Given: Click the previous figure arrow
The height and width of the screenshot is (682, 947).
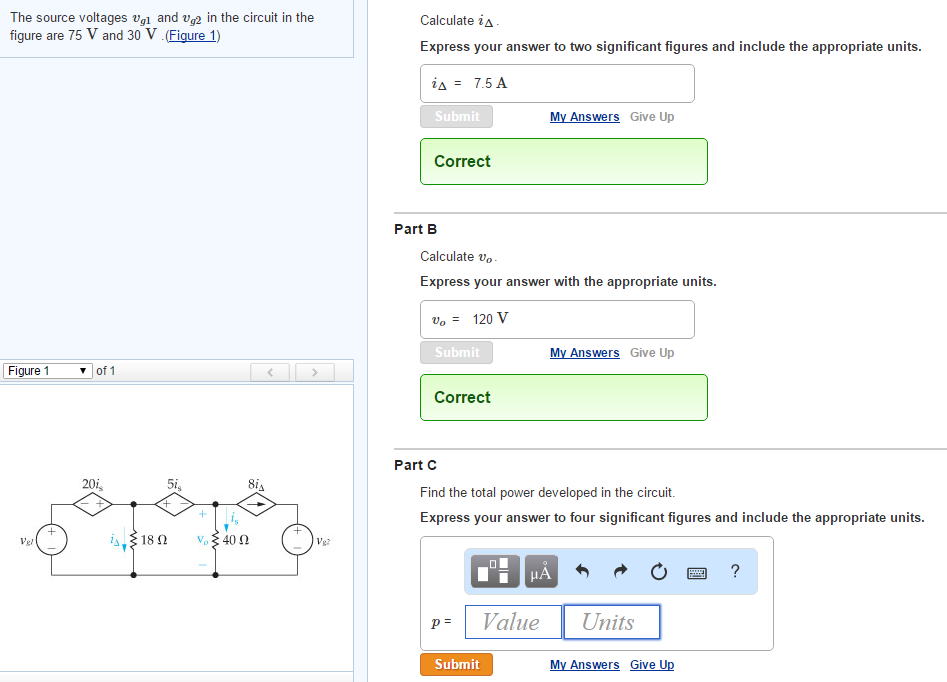Looking at the screenshot, I should tap(269, 371).
